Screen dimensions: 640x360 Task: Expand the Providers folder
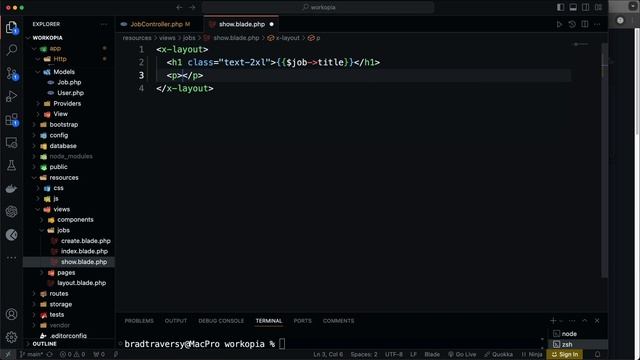pos(38,104)
